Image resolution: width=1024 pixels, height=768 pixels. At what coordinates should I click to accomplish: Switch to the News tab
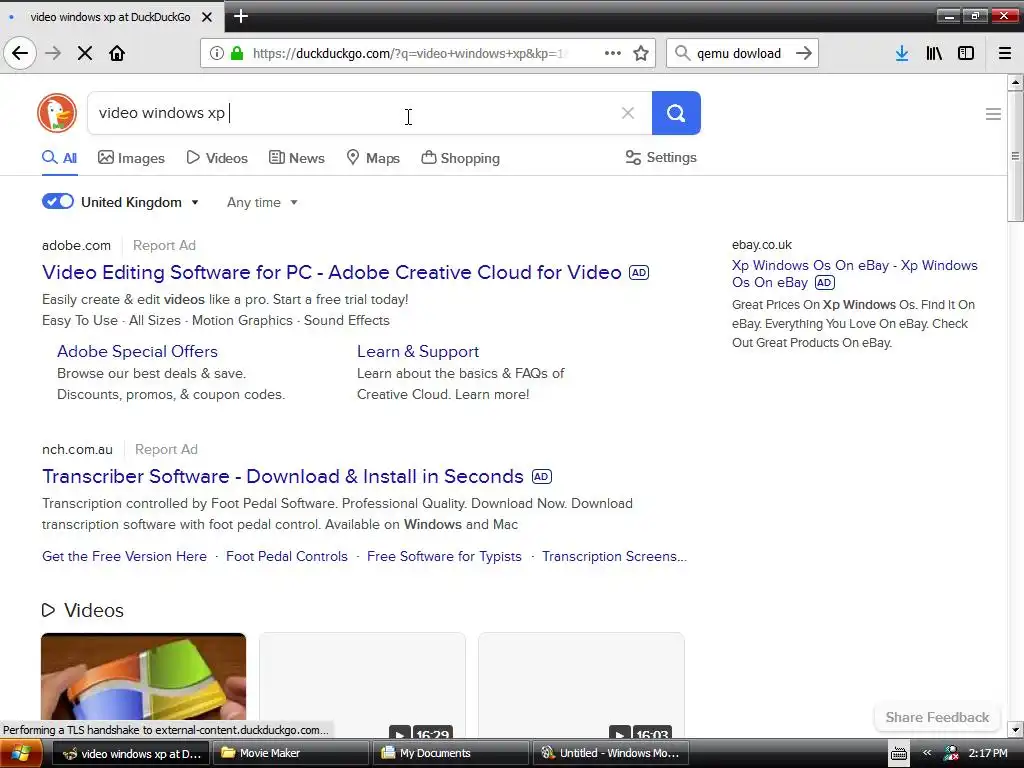coord(296,158)
